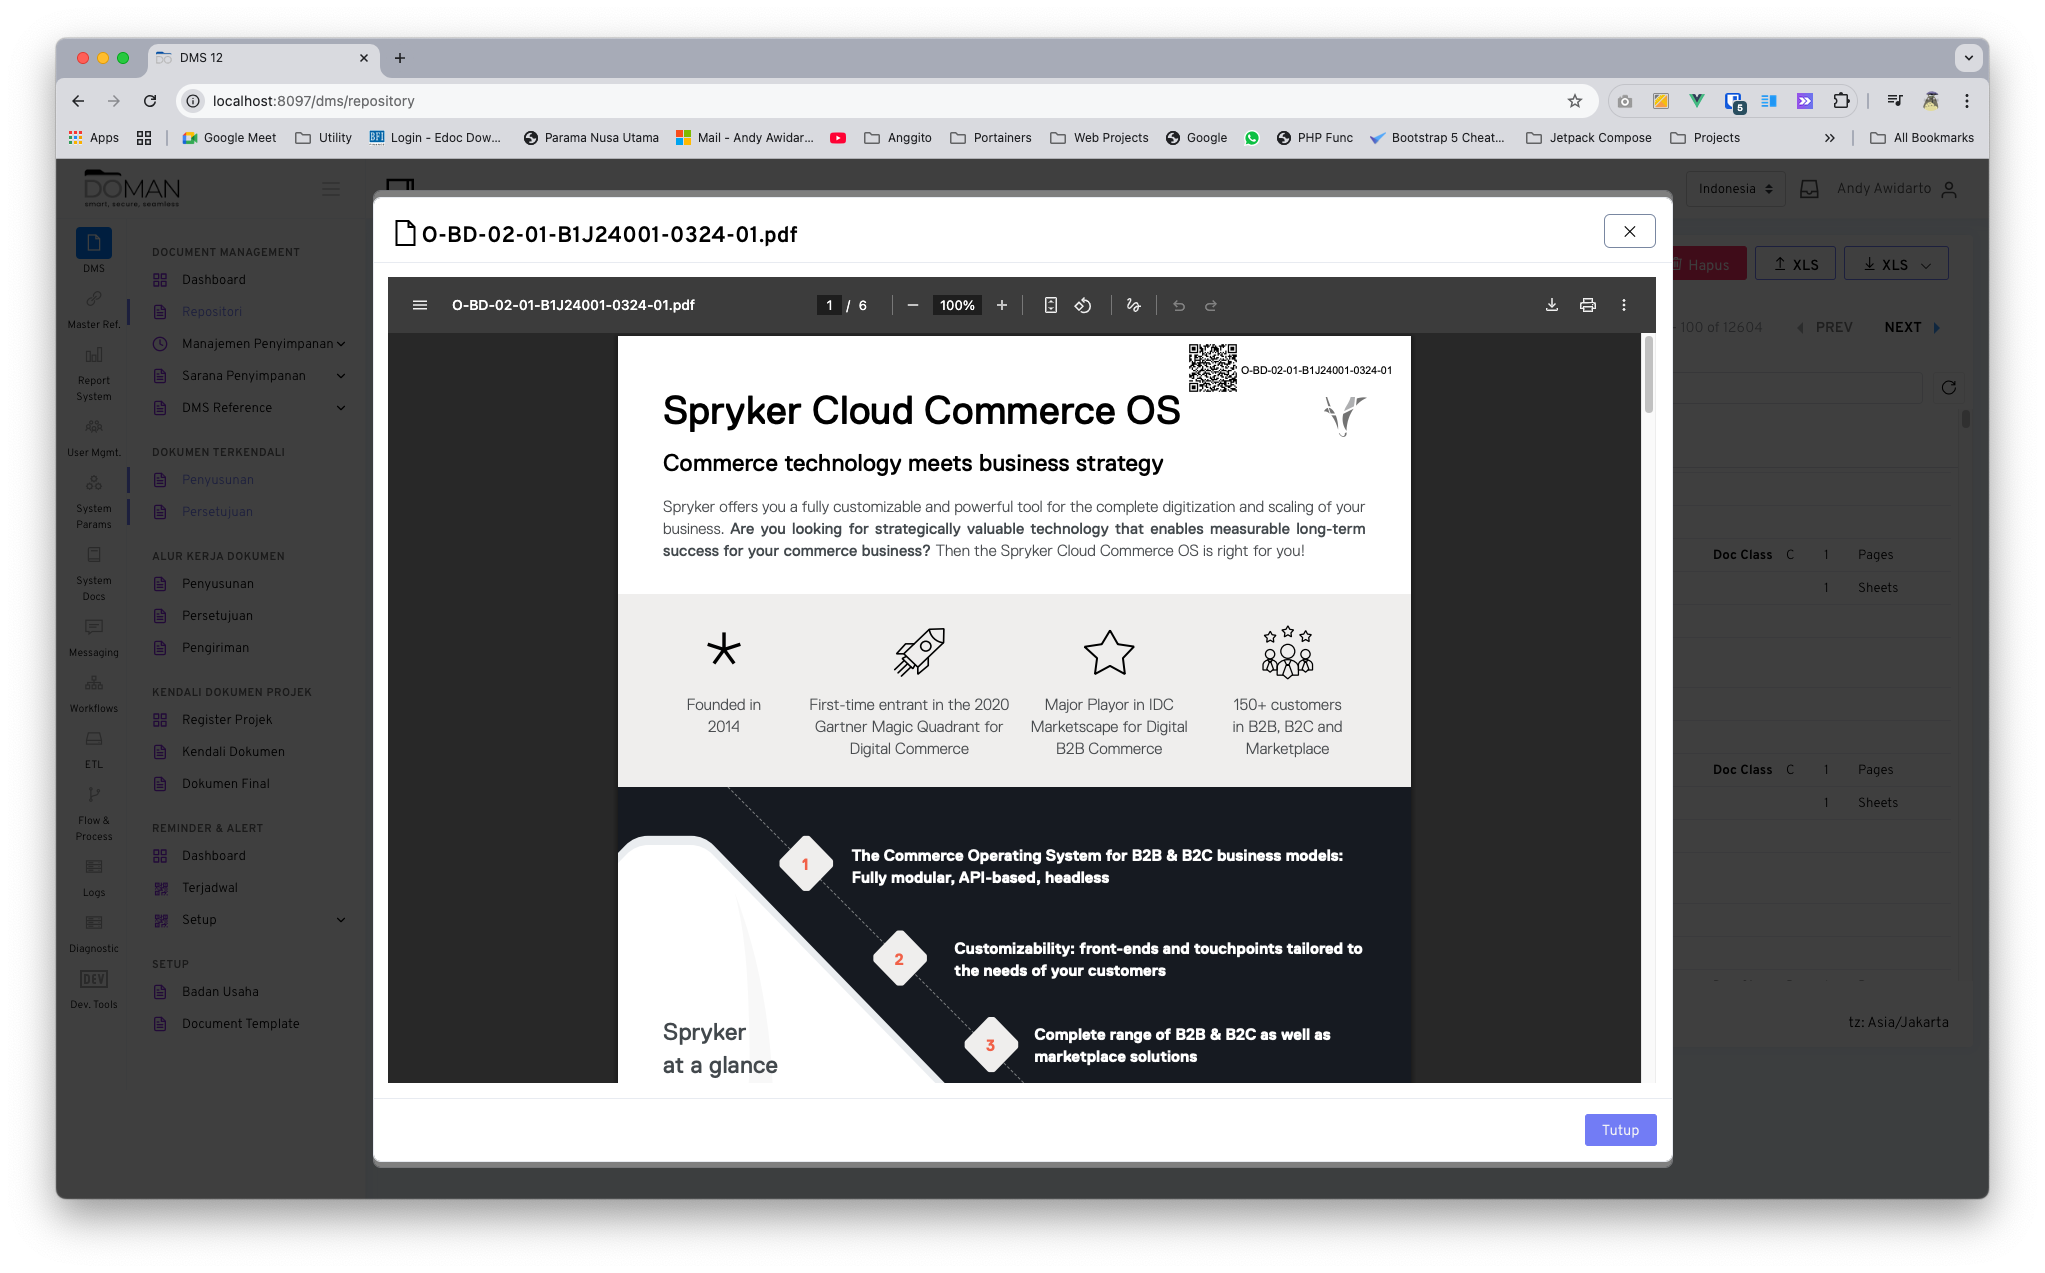
Task: Select the Workflows sidebar icon
Action: pyautogui.click(x=93, y=684)
